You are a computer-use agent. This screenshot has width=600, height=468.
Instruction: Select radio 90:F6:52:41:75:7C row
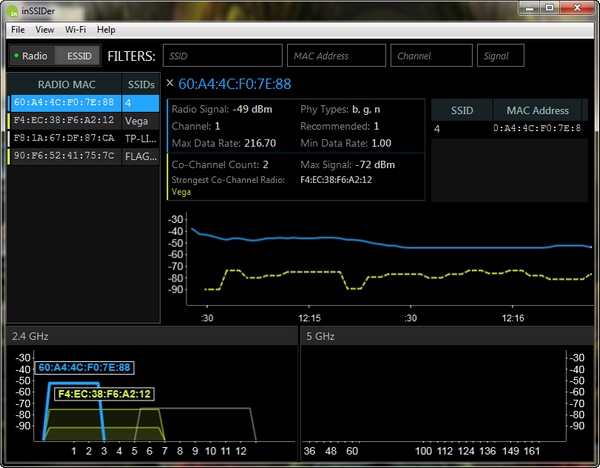(63, 156)
